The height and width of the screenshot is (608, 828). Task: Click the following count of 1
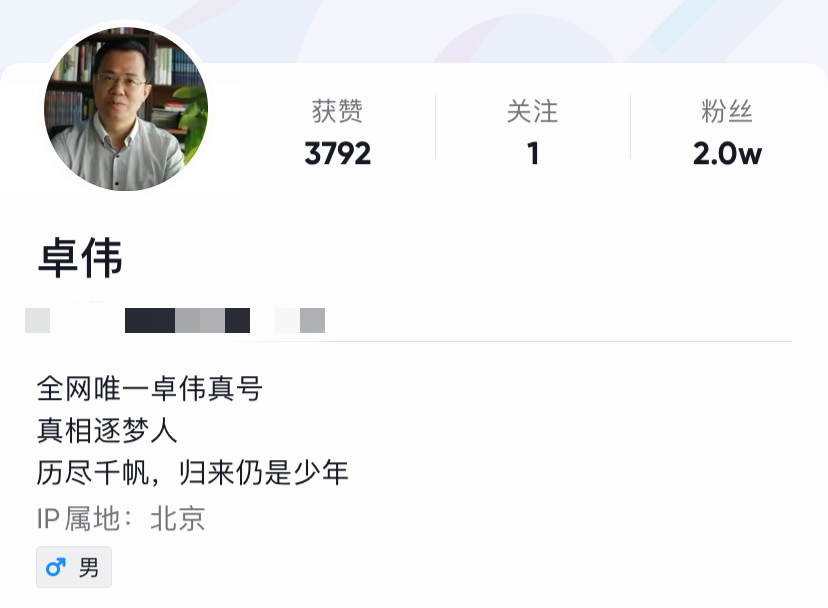pos(533,154)
